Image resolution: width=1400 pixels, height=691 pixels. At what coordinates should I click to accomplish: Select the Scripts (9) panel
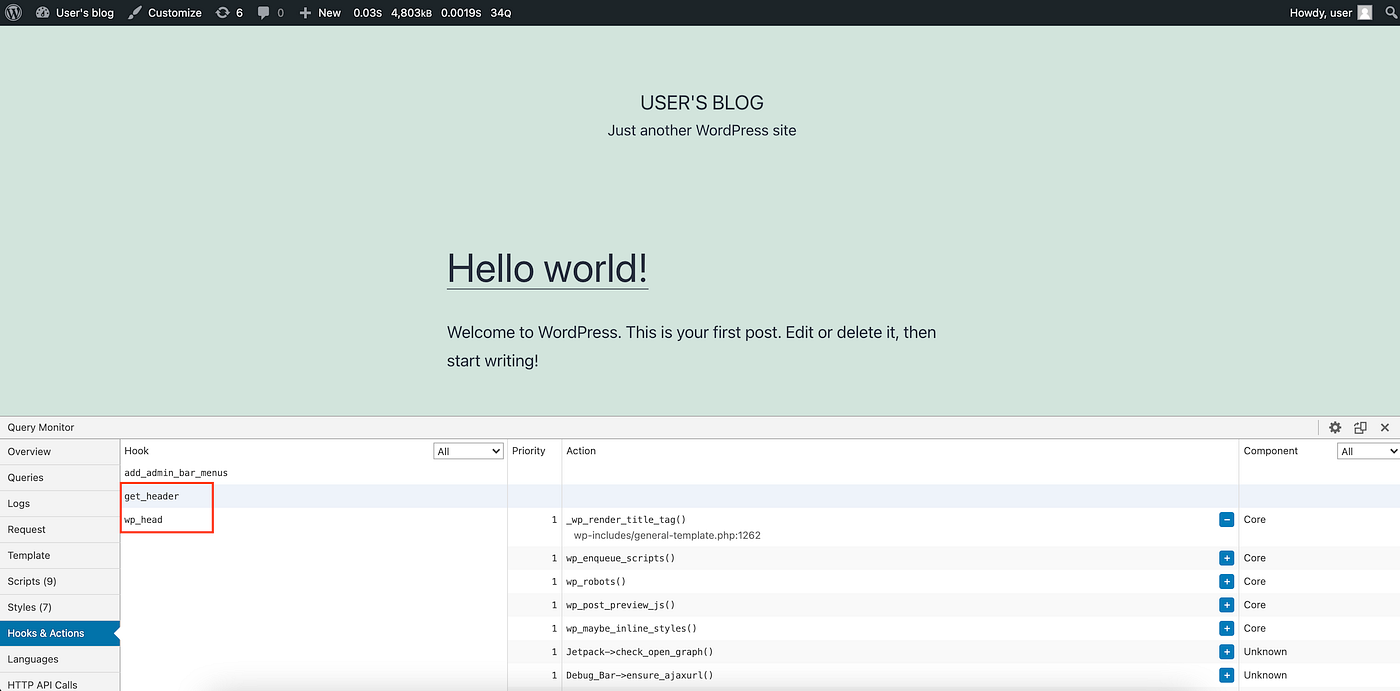tap(32, 582)
